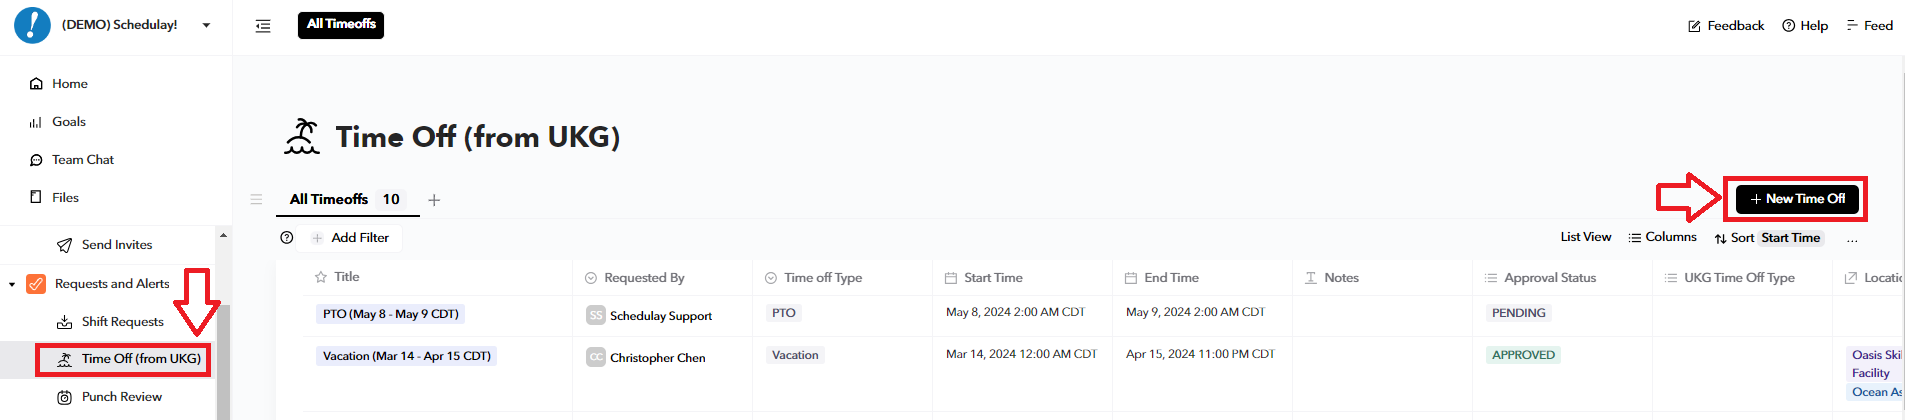The image size is (1905, 420).
Task: Click the Send Invites paper plane icon
Action: point(65,245)
